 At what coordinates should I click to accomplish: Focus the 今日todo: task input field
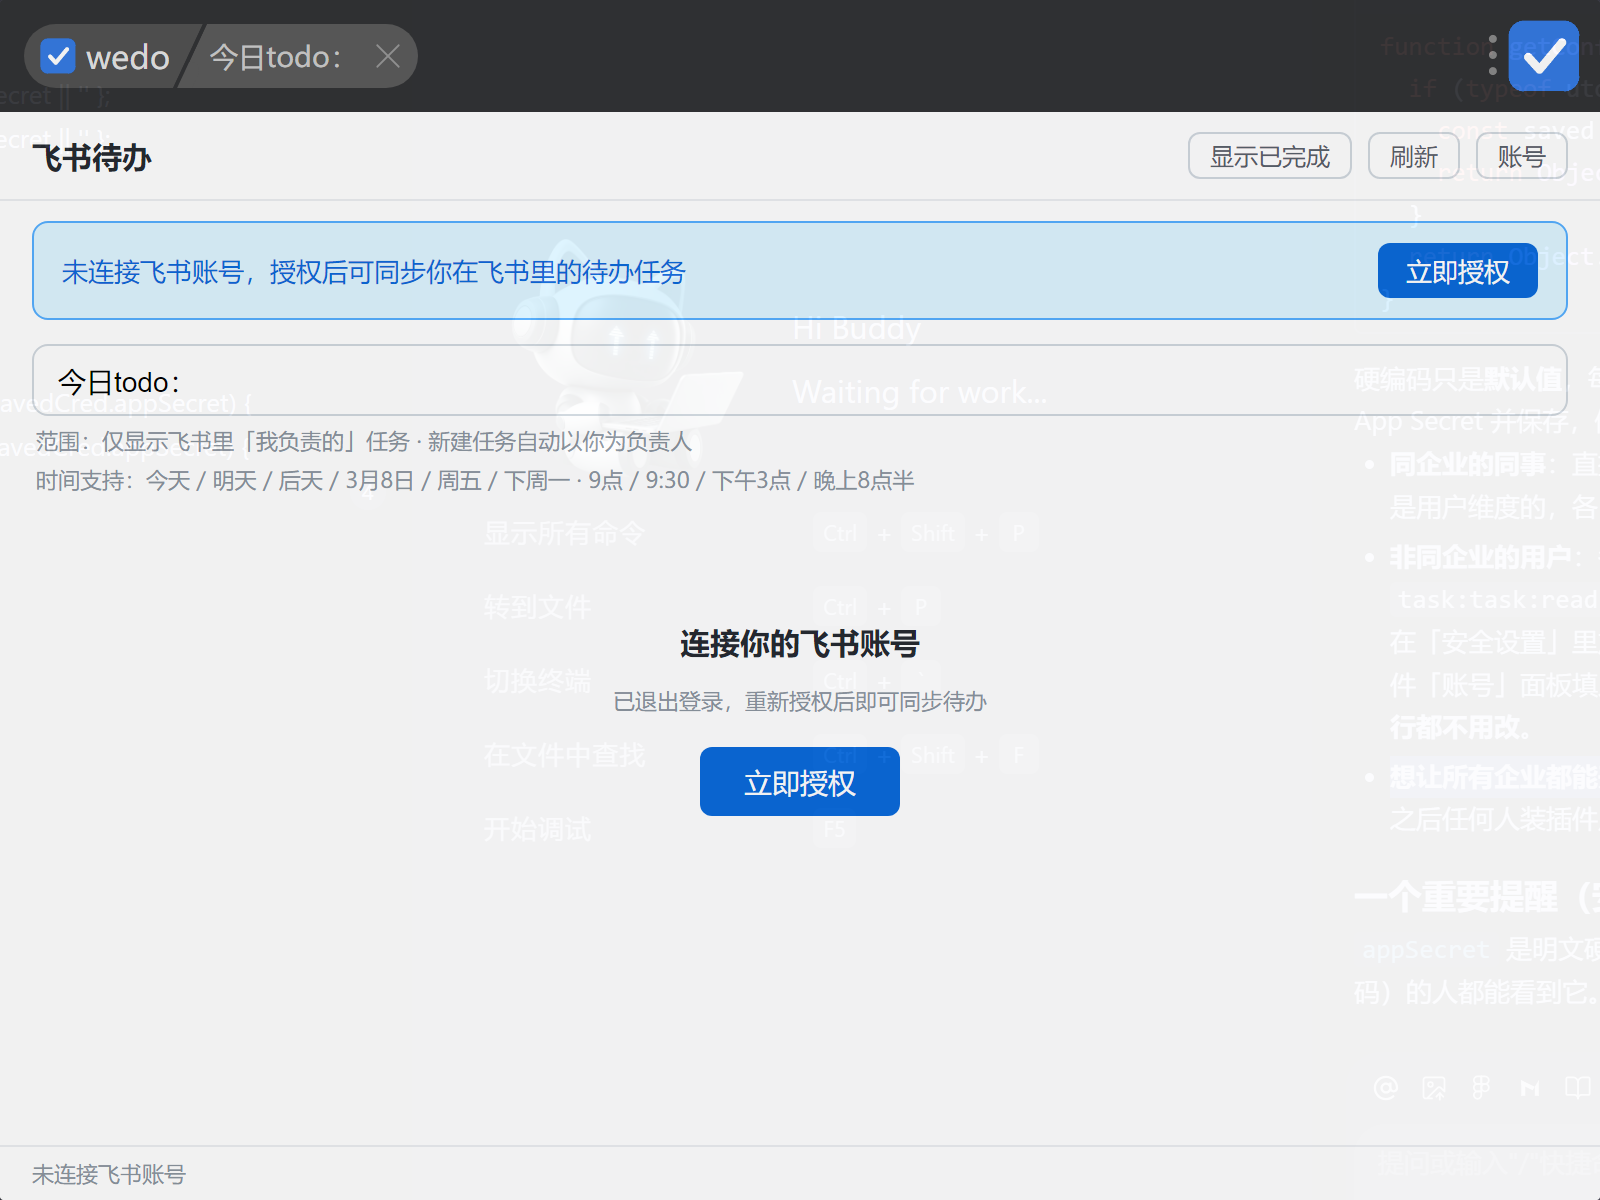pyautogui.click(x=800, y=380)
